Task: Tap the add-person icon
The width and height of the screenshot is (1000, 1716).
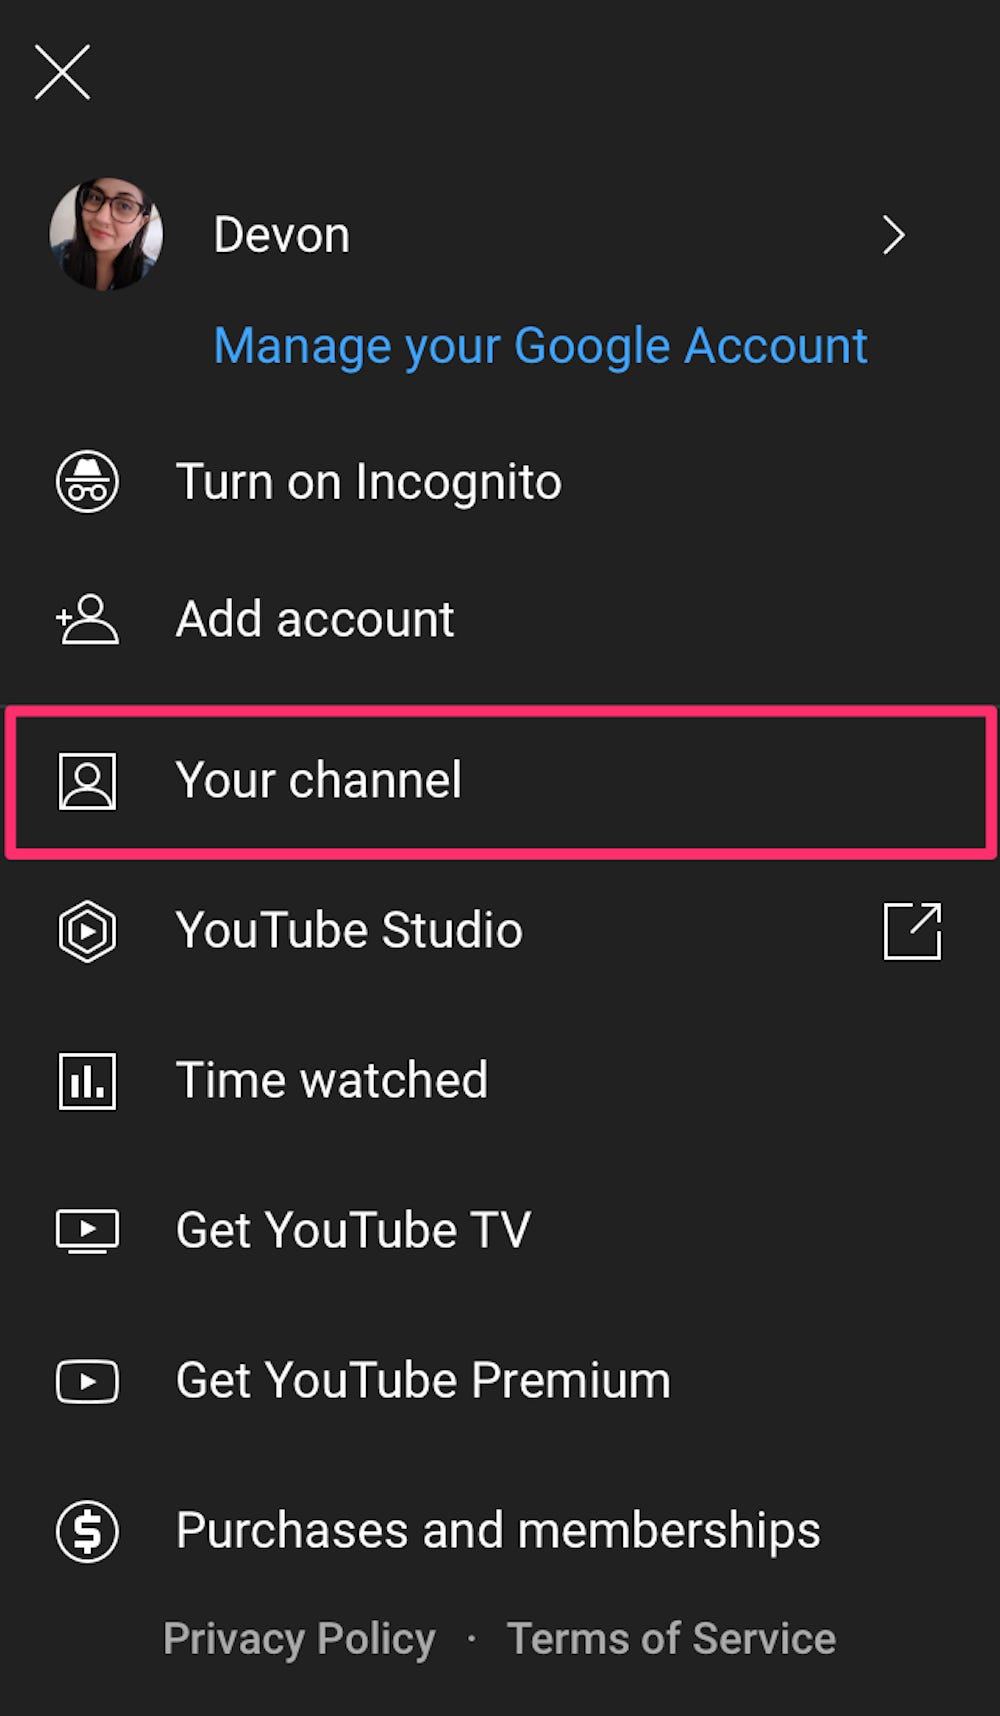Action: pyautogui.click(x=87, y=619)
